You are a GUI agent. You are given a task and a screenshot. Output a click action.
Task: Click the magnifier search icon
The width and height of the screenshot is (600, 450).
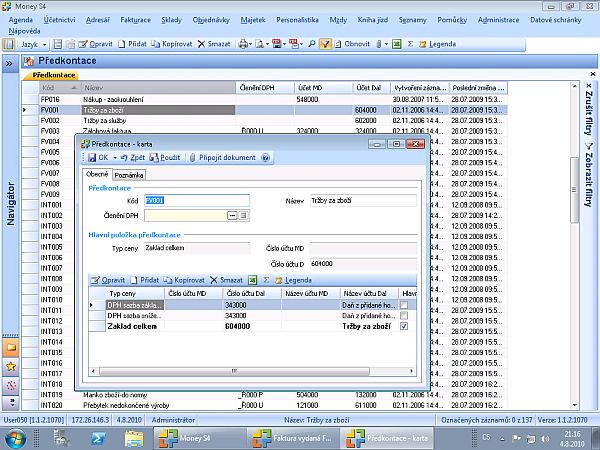coord(312,44)
